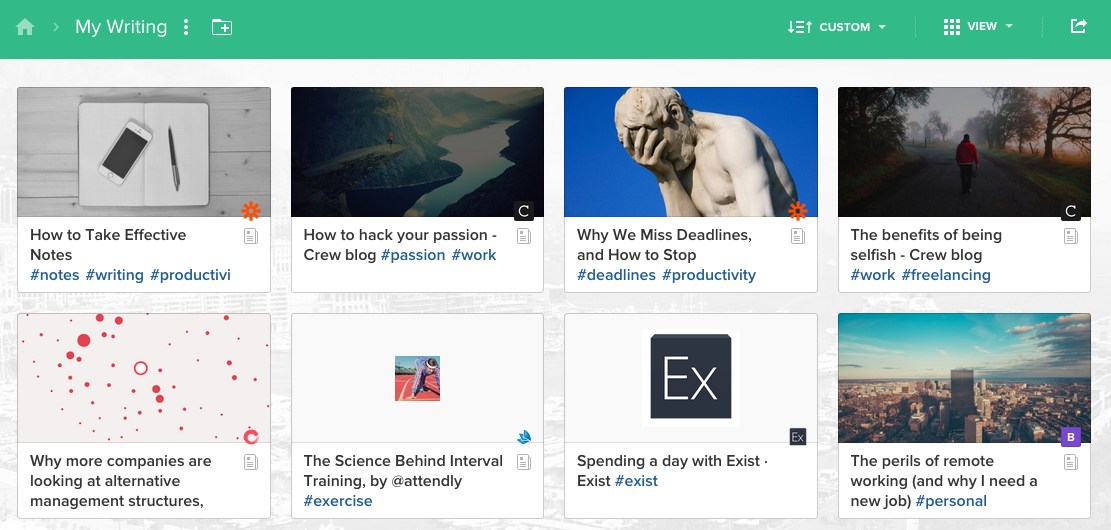The height and width of the screenshot is (530, 1111).
Task: Select the #productivity tag under Miss Deadlines
Action: (x=709, y=275)
